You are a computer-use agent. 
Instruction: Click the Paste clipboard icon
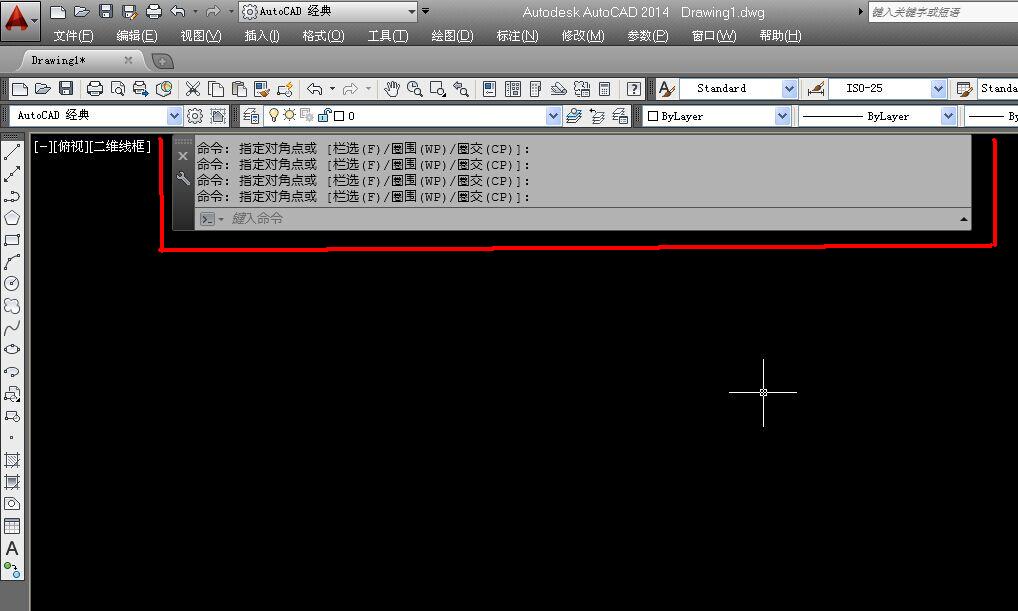tap(239, 88)
